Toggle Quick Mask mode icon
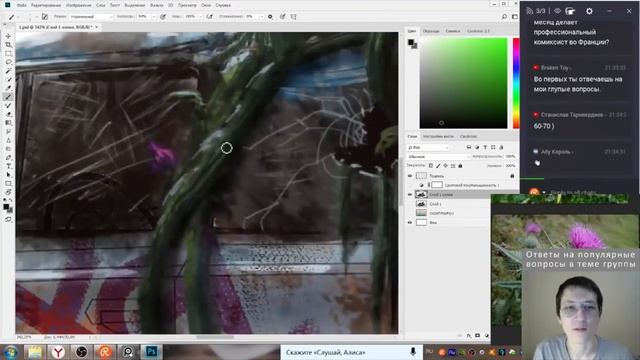Viewport: 640px width, 360px height. click(x=9, y=219)
